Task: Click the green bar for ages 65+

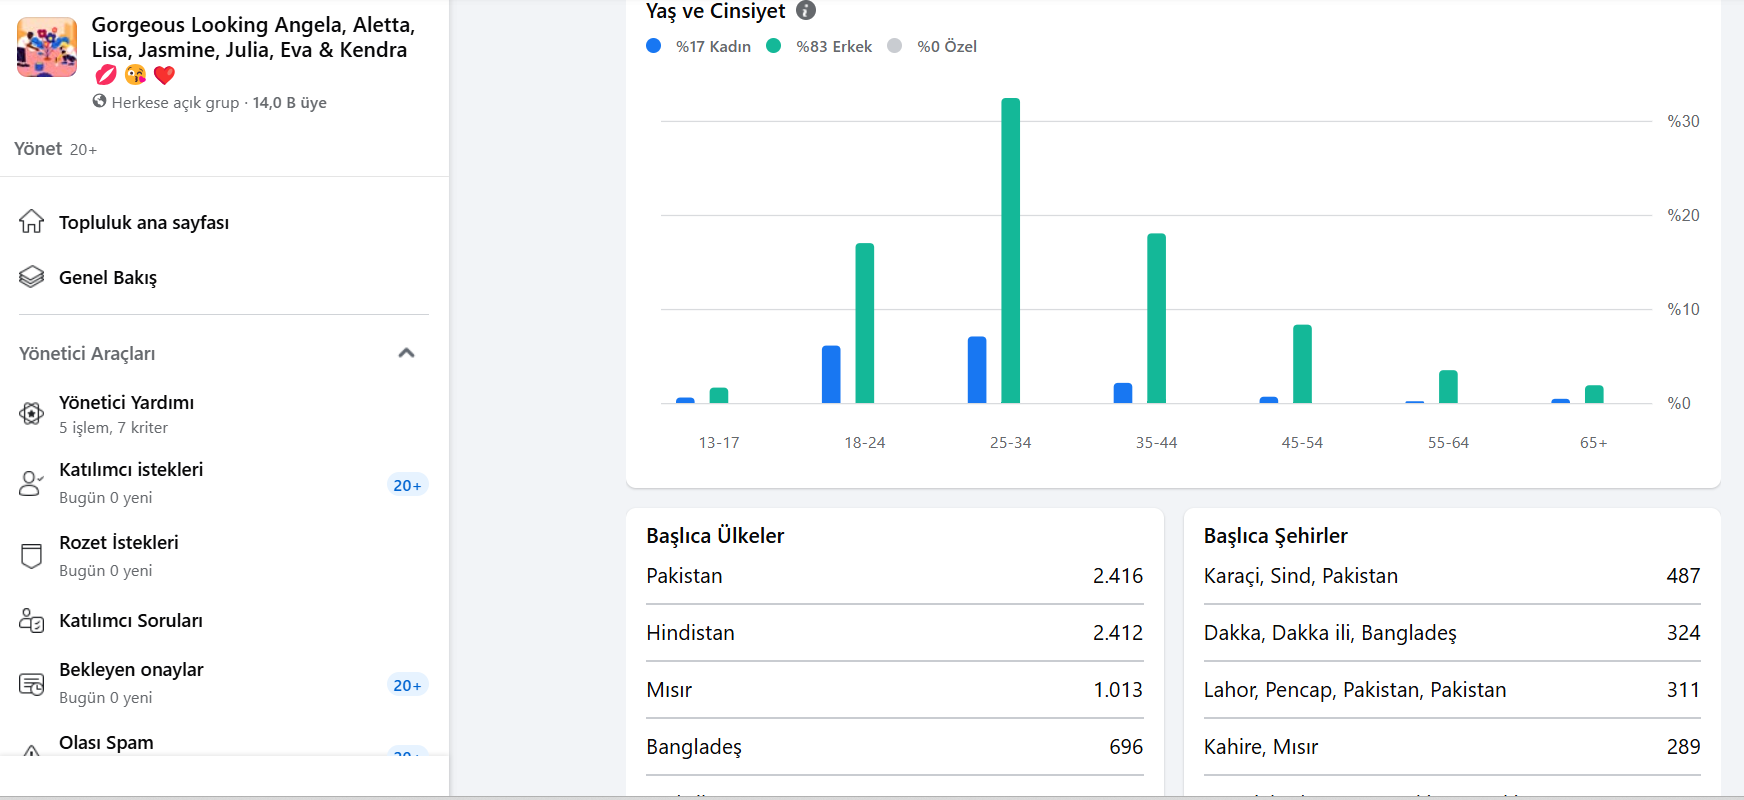Action: pyautogui.click(x=1594, y=394)
